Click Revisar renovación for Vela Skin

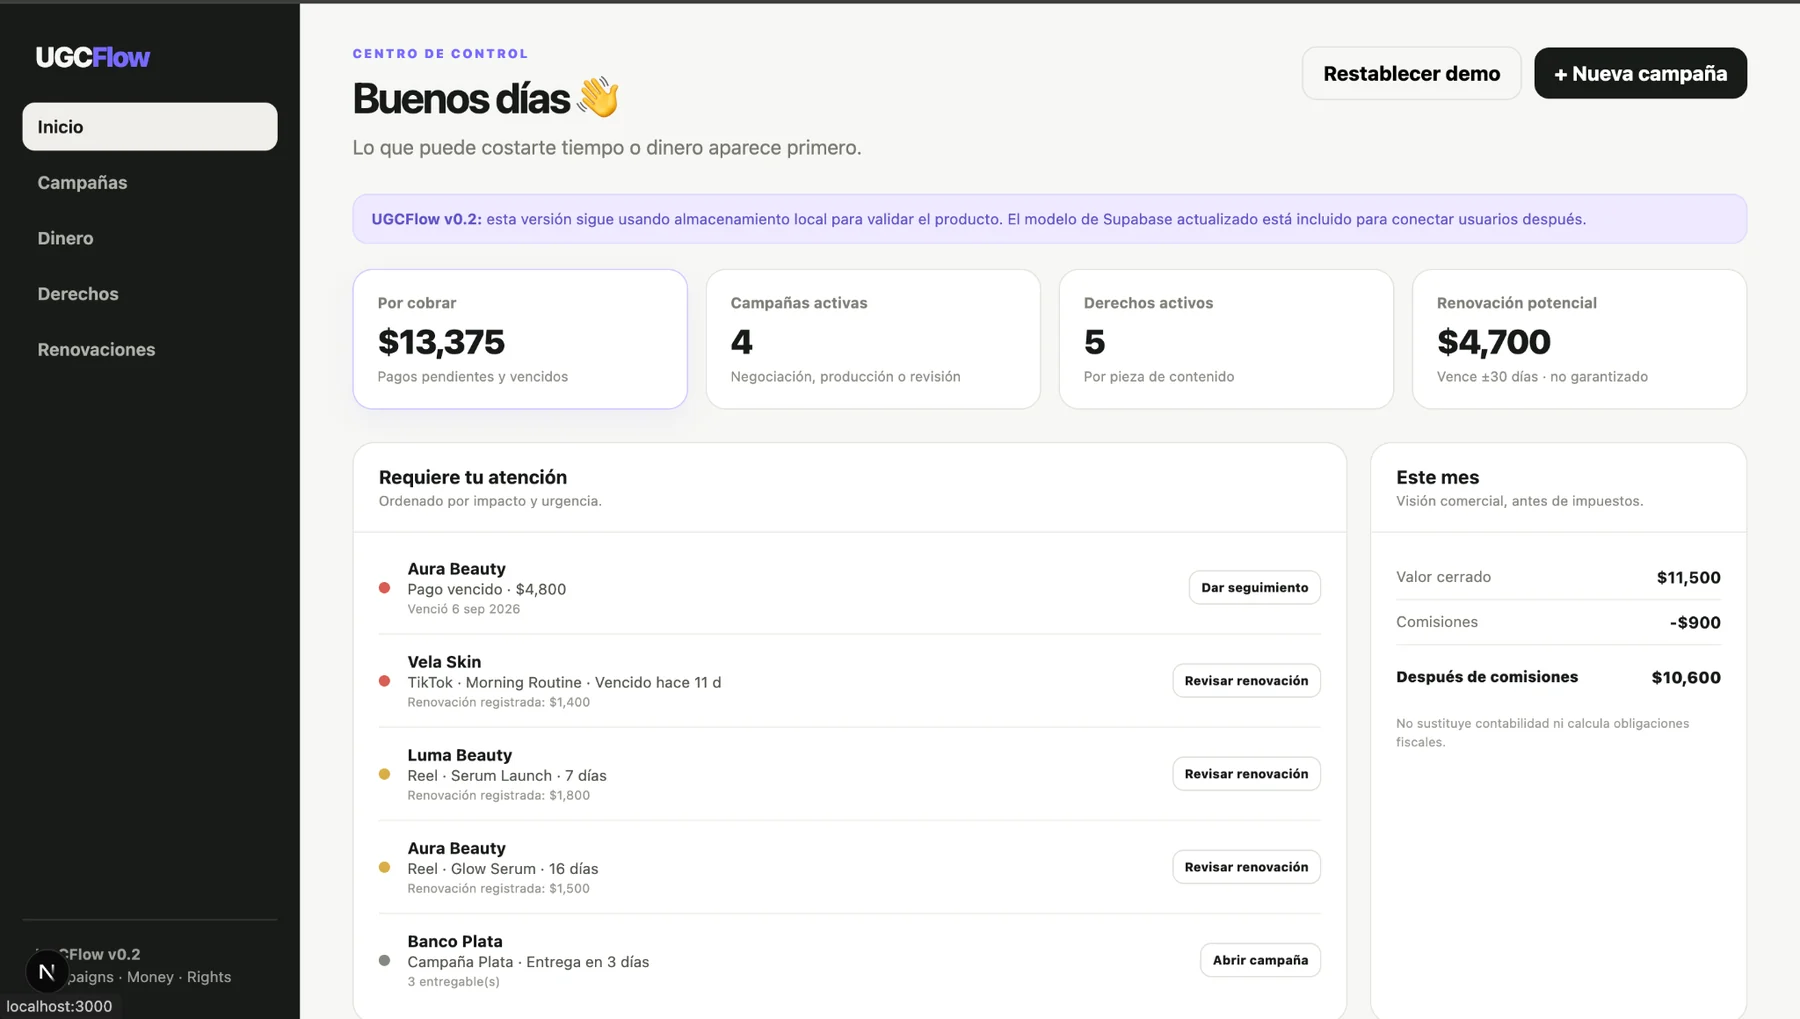[1246, 680]
